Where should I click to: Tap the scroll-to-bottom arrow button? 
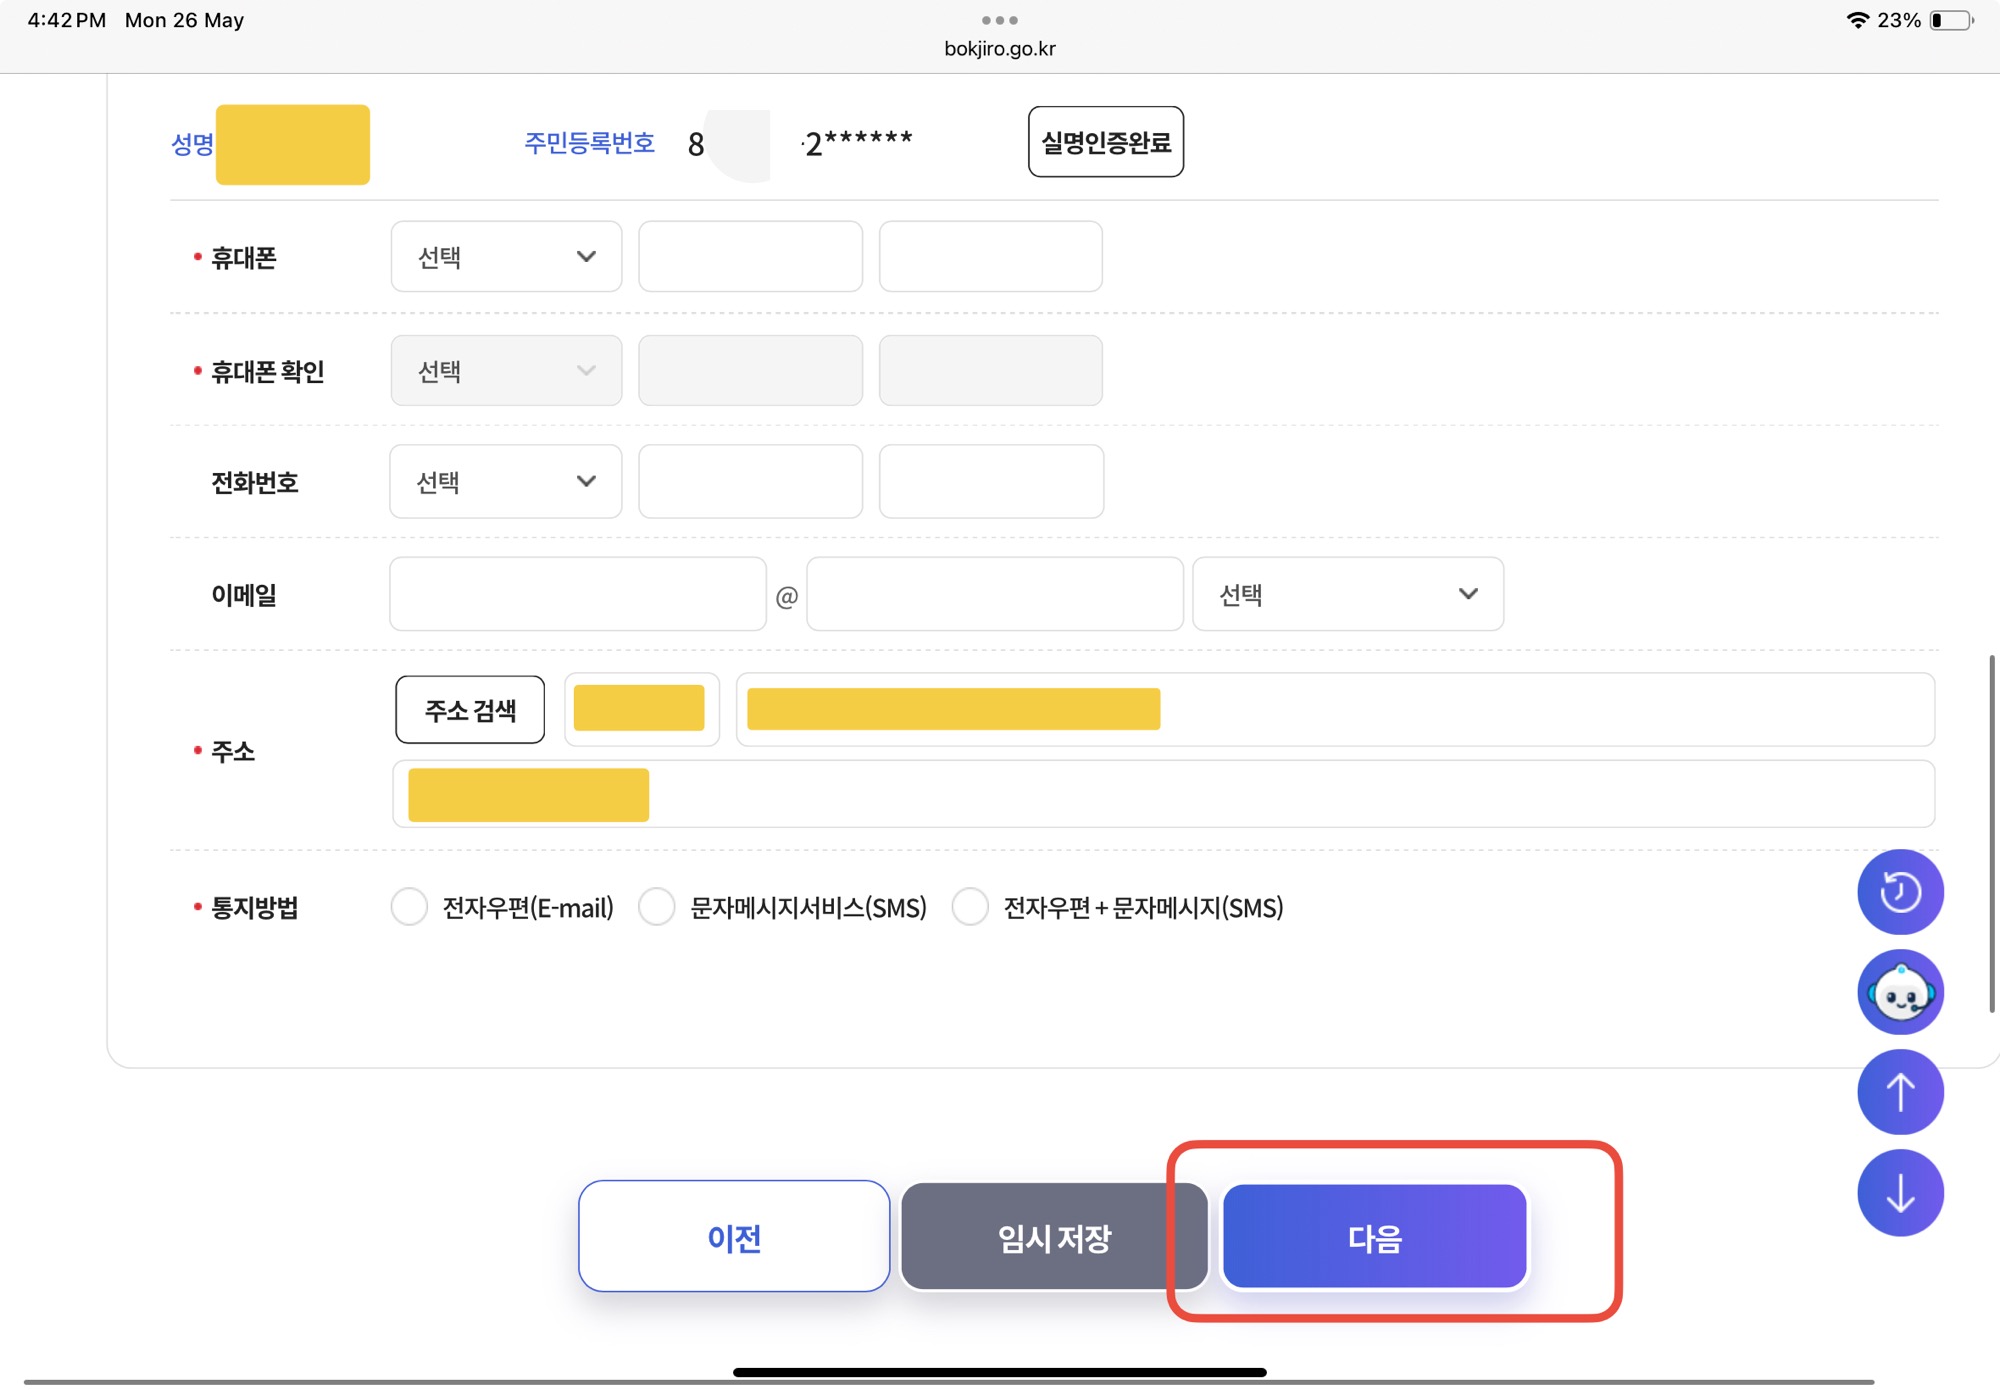[1900, 1192]
